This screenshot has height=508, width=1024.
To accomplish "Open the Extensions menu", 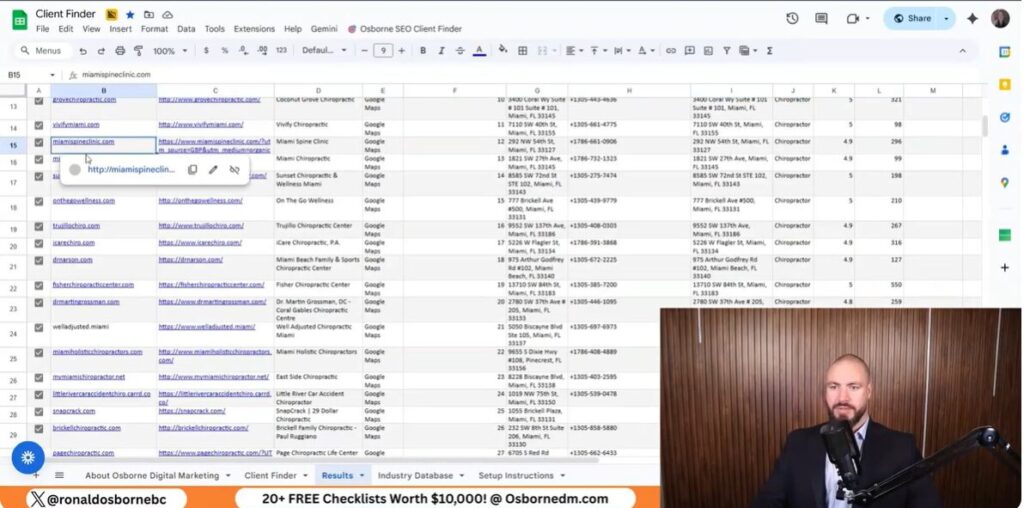I will (254, 29).
